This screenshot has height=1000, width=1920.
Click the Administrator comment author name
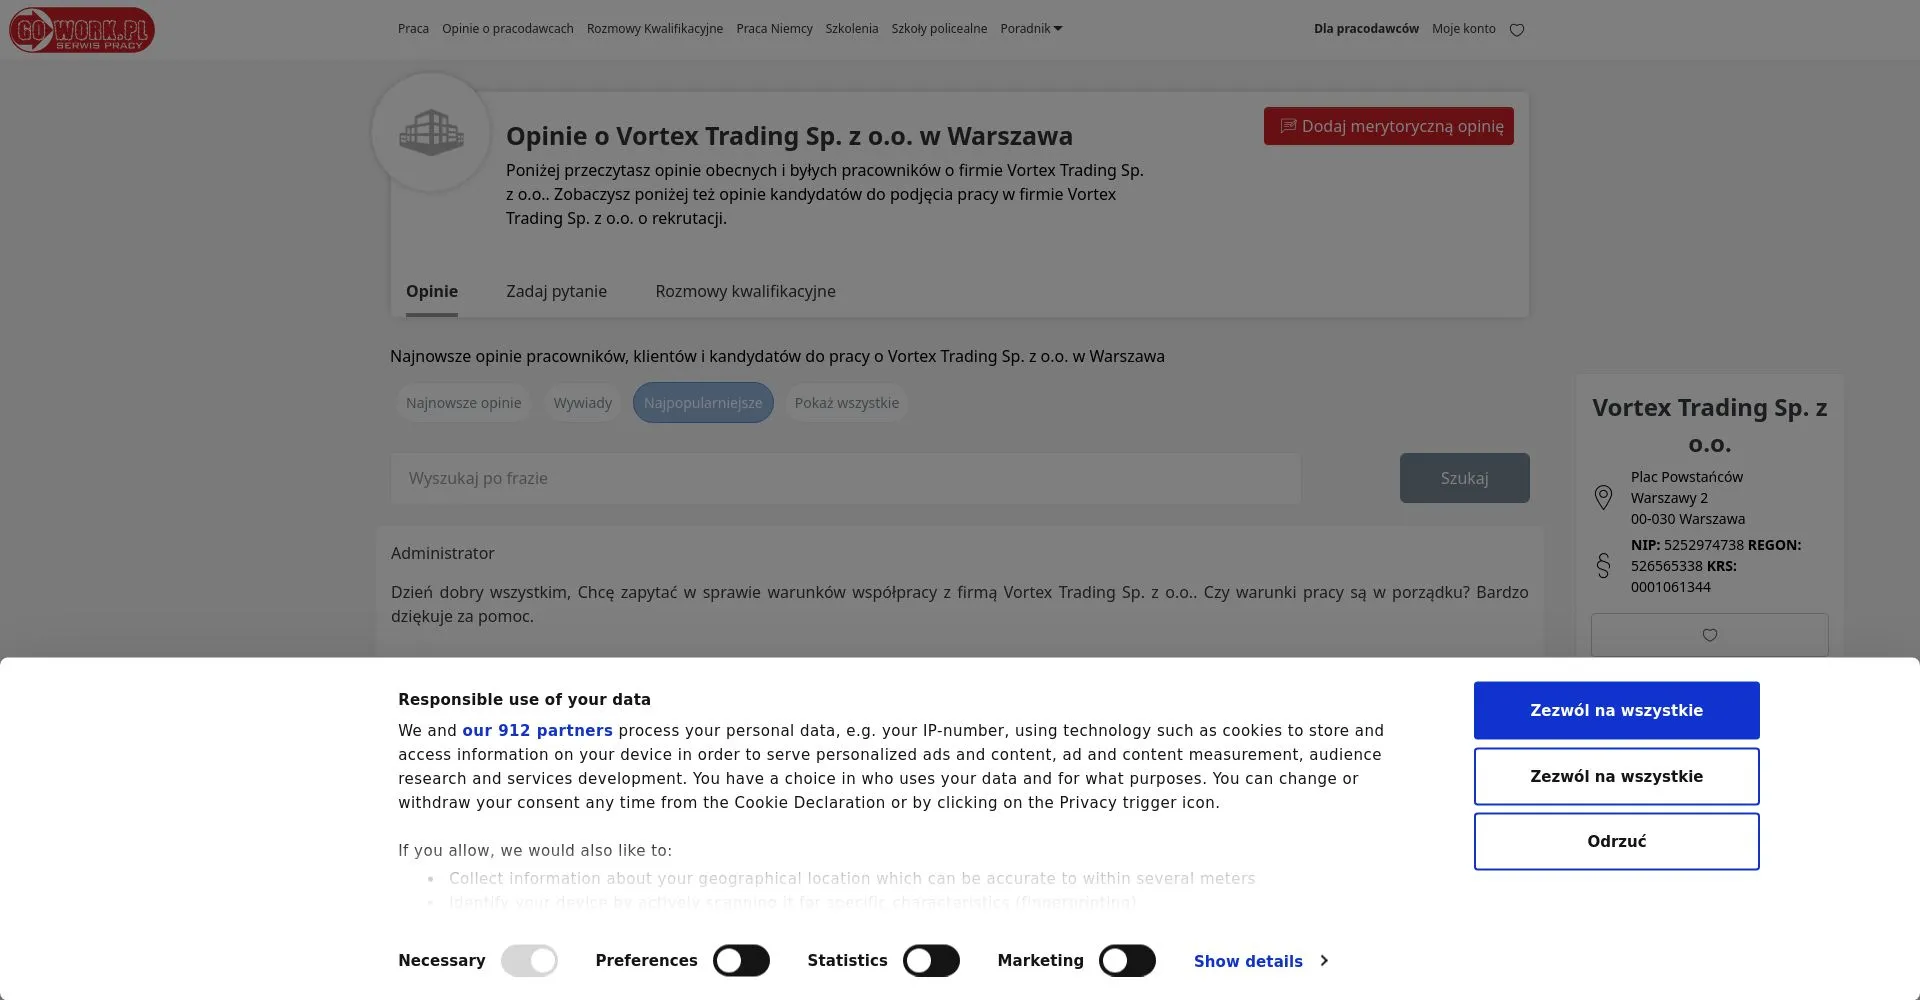coord(442,553)
